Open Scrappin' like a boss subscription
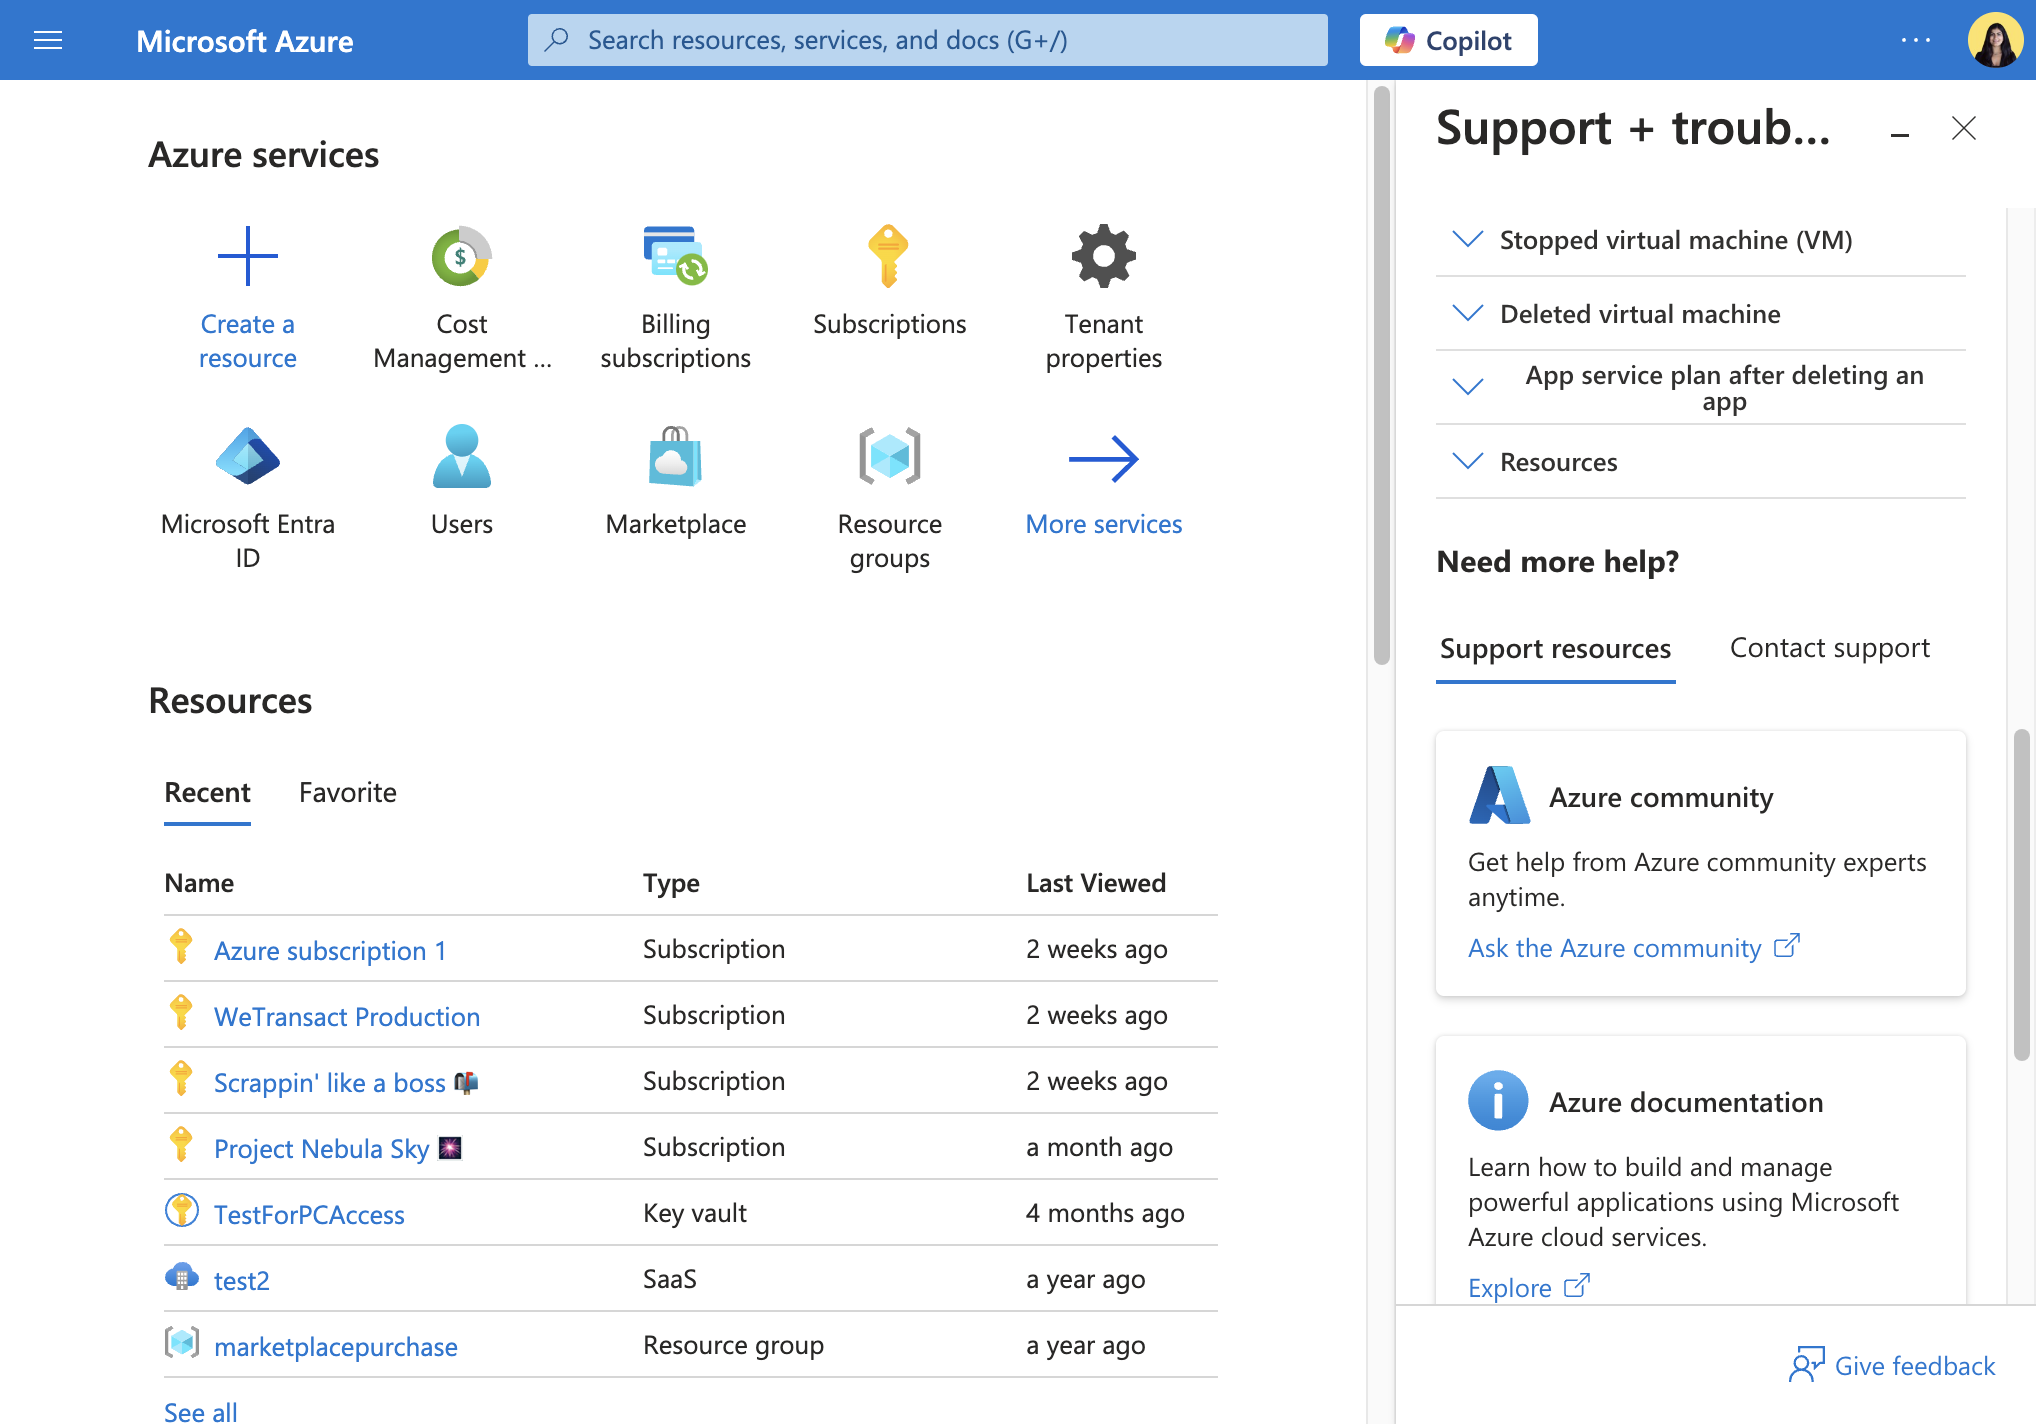This screenshot has width=2036, height=1424. [346, 1082]
